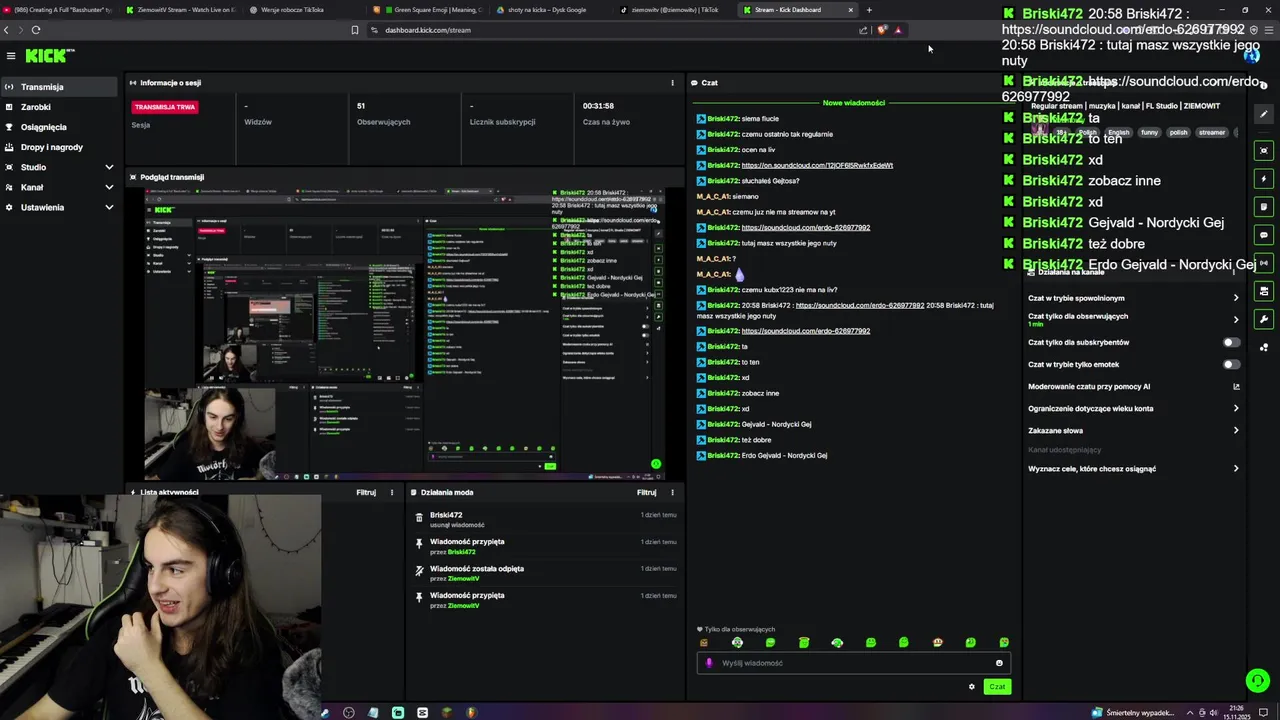Insert the first brown emote in emote row

point(703,643)
